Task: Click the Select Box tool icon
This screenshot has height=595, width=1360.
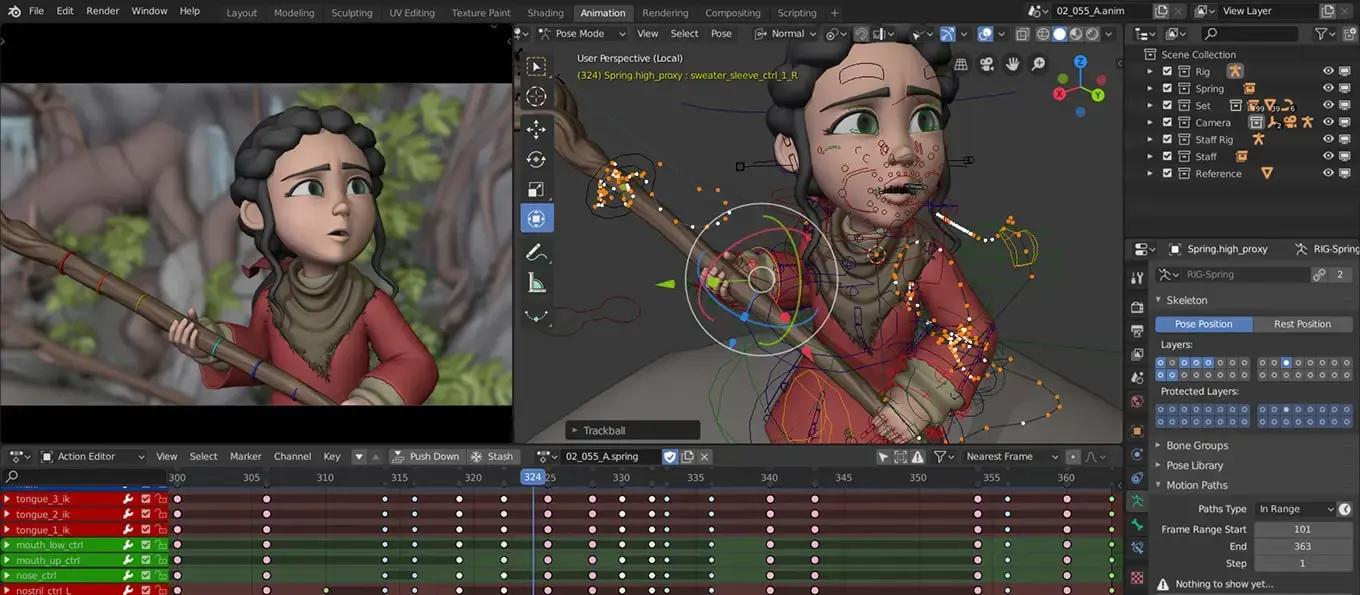Action: pos(536,66)
